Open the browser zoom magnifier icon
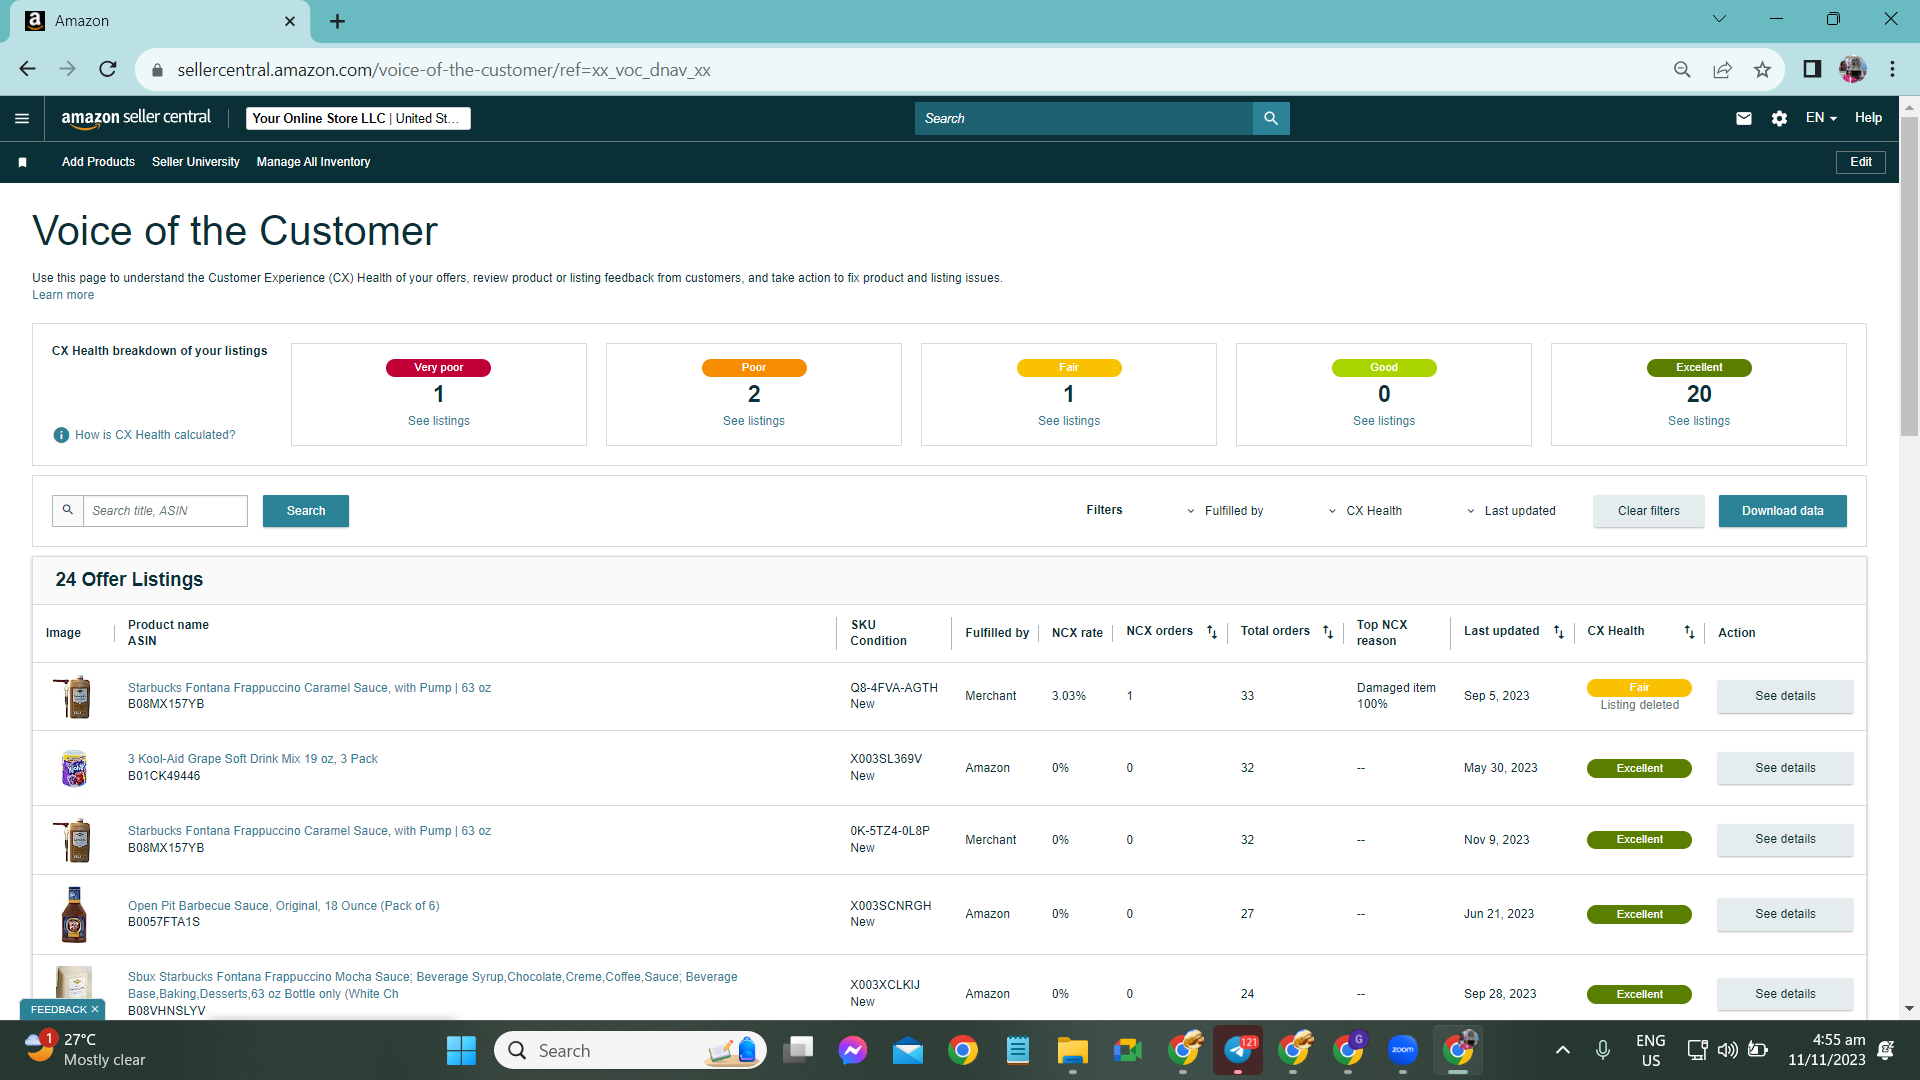Viewport: 1920px width, 1080px height. pyautogui.click(x=1682, y=69)
